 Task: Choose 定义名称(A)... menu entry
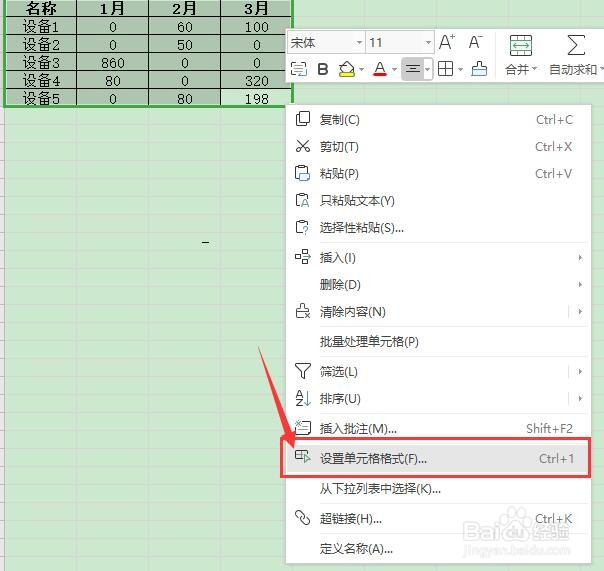438,548
